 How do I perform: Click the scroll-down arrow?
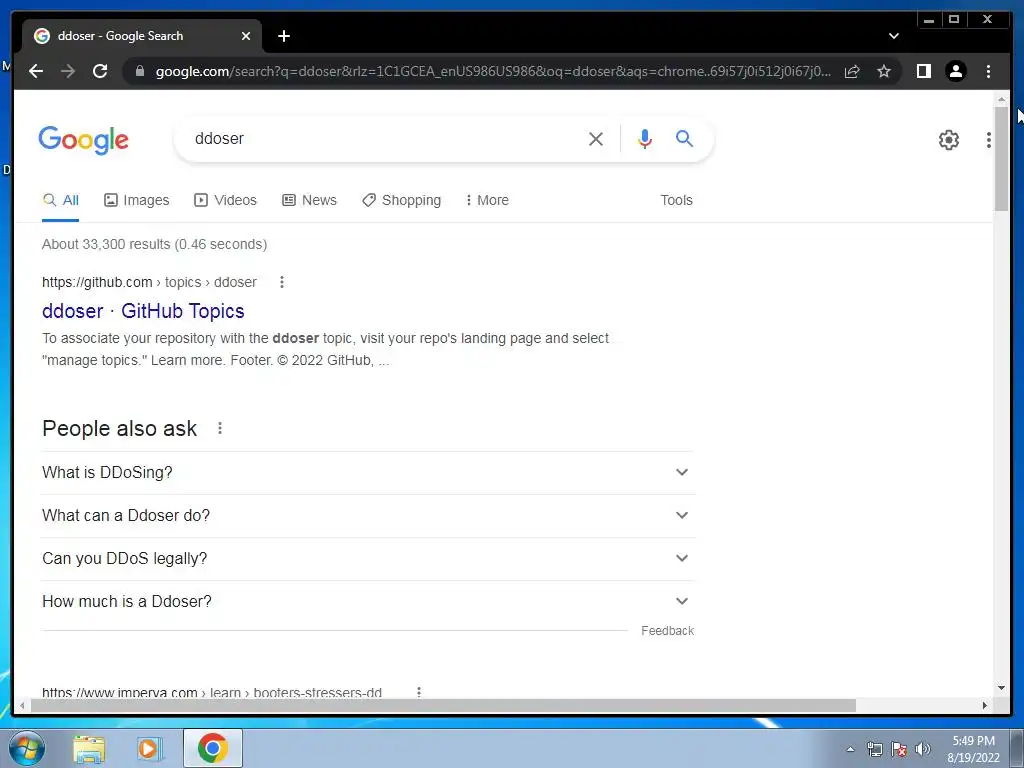click(1001, 688)
